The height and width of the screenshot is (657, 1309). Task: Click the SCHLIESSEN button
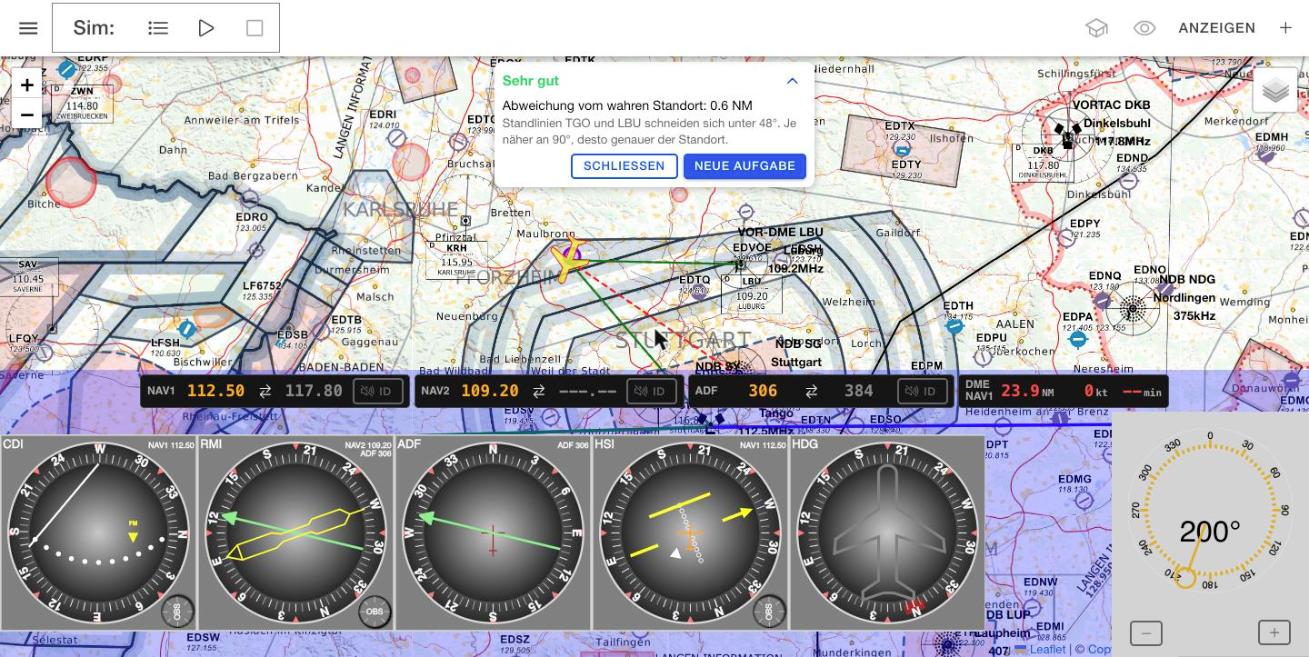[x=624, y=166]
